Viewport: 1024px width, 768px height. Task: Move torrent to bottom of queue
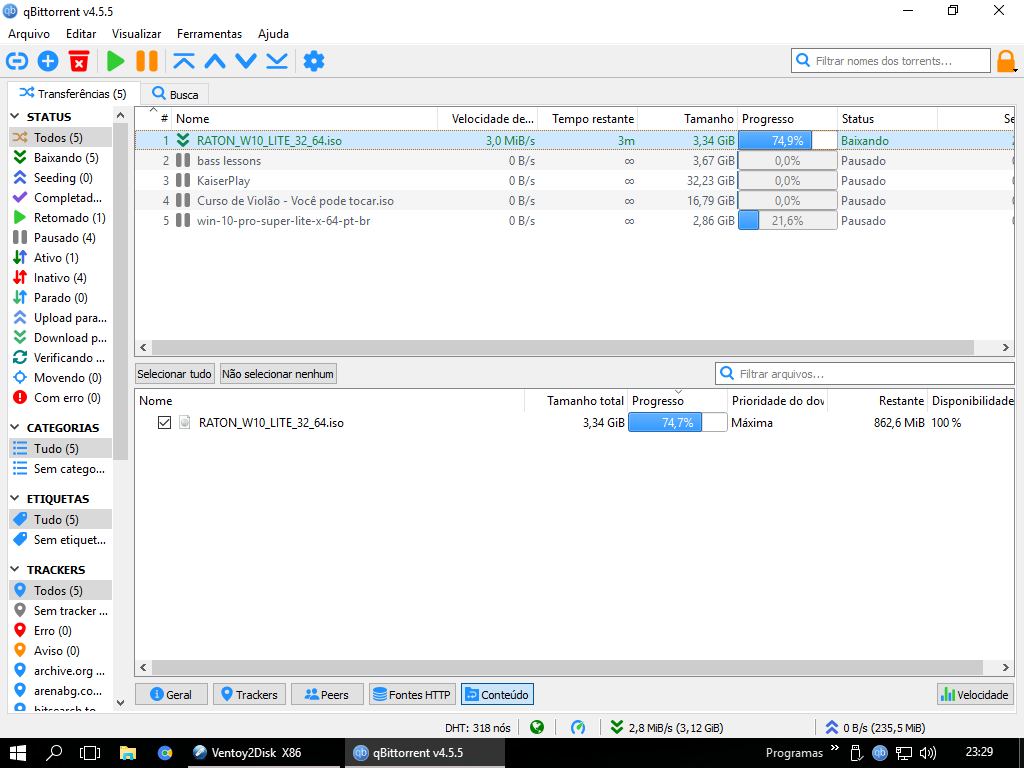277,61
